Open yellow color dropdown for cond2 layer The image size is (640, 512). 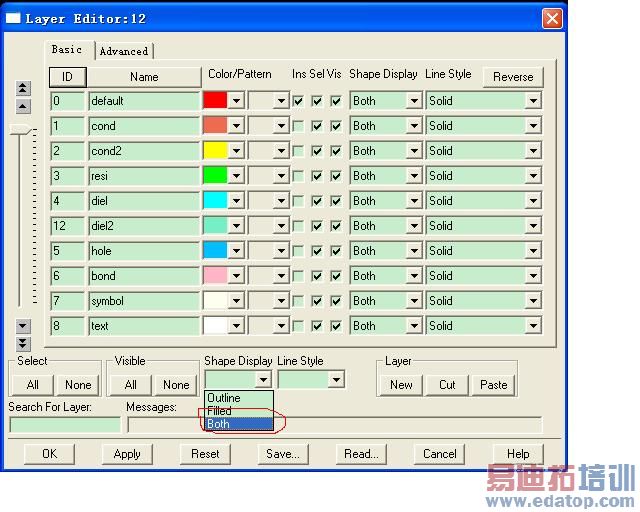236,151
